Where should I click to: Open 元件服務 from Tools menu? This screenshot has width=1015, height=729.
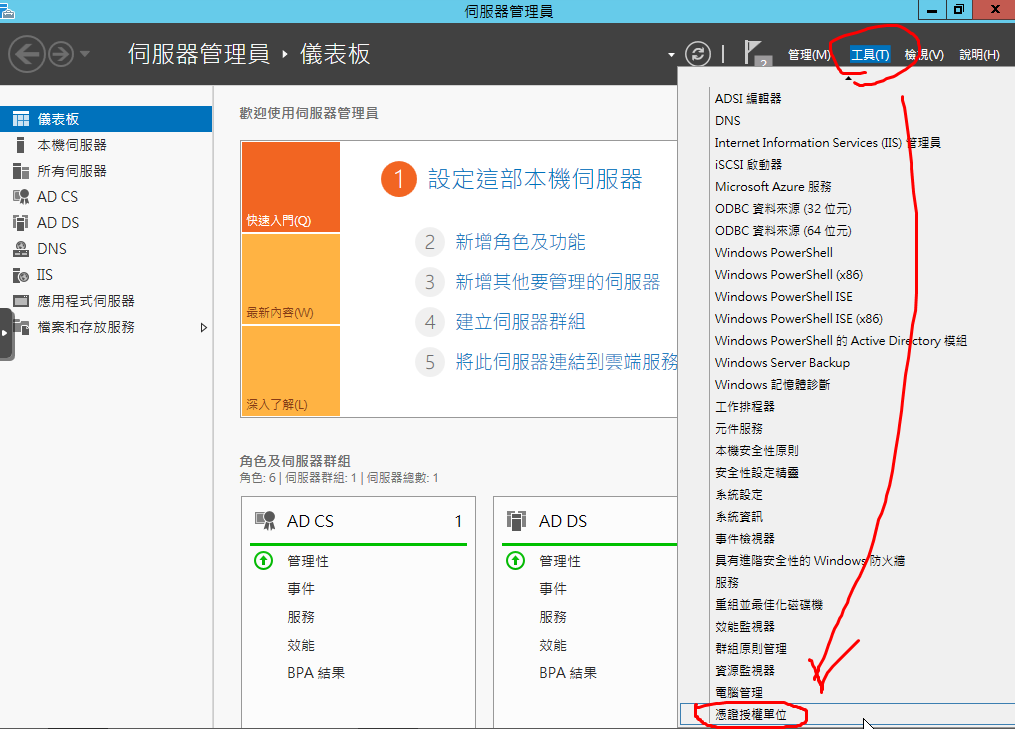pos(739,429)
